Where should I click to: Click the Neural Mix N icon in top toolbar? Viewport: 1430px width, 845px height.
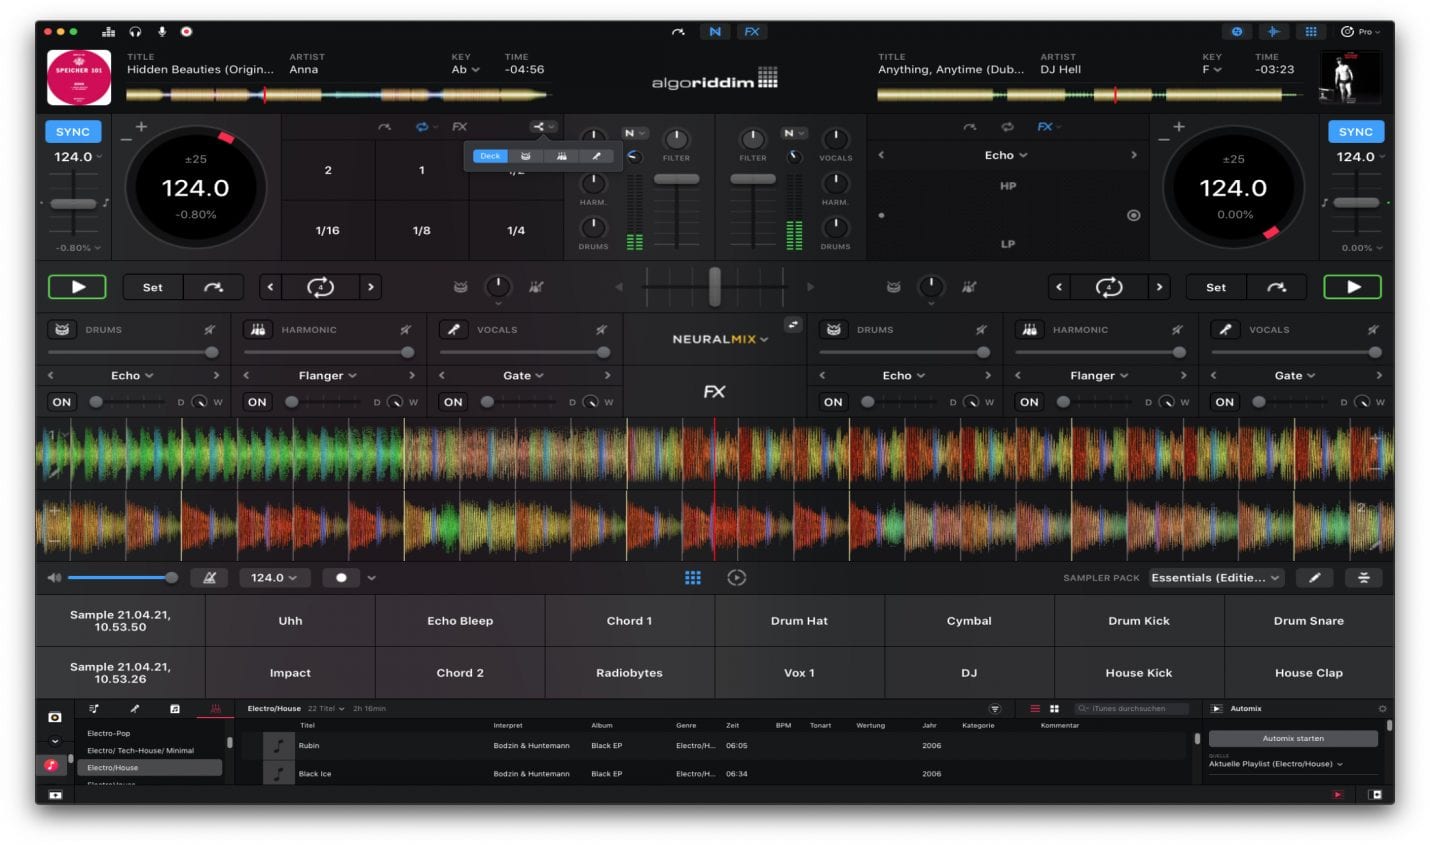714,31
